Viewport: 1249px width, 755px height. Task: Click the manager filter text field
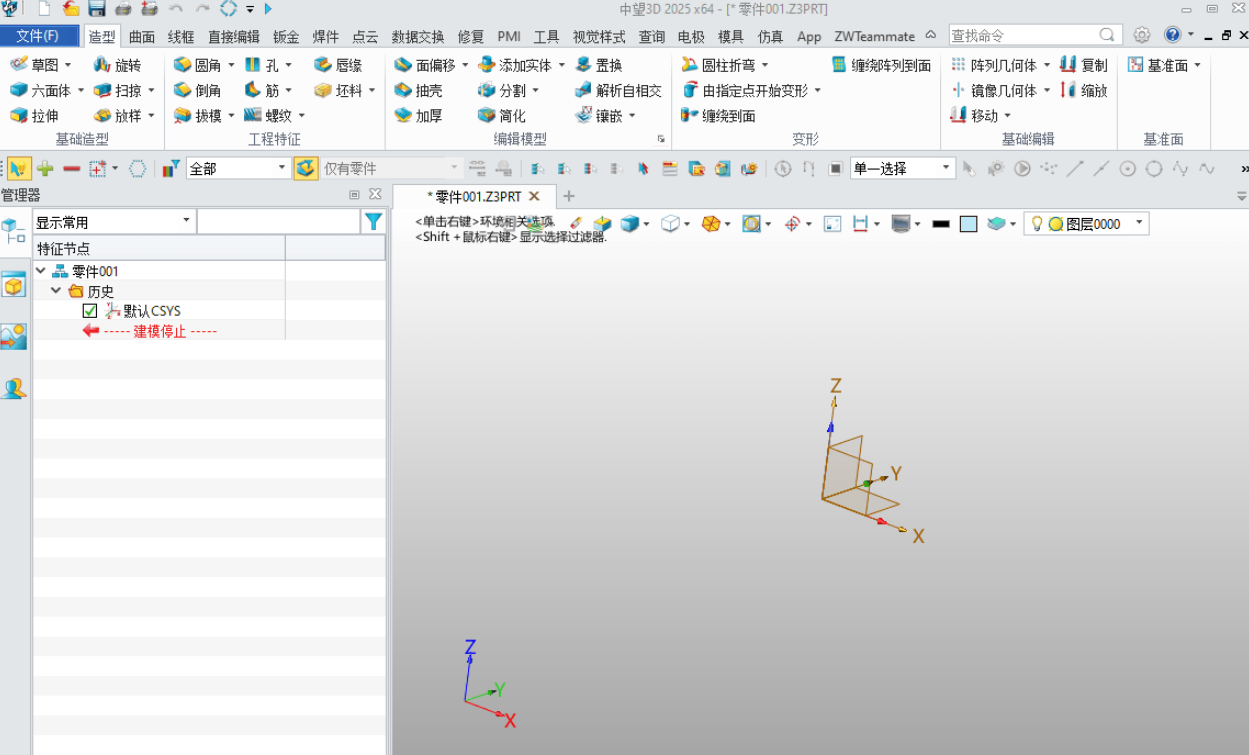[x=278, y=221]
